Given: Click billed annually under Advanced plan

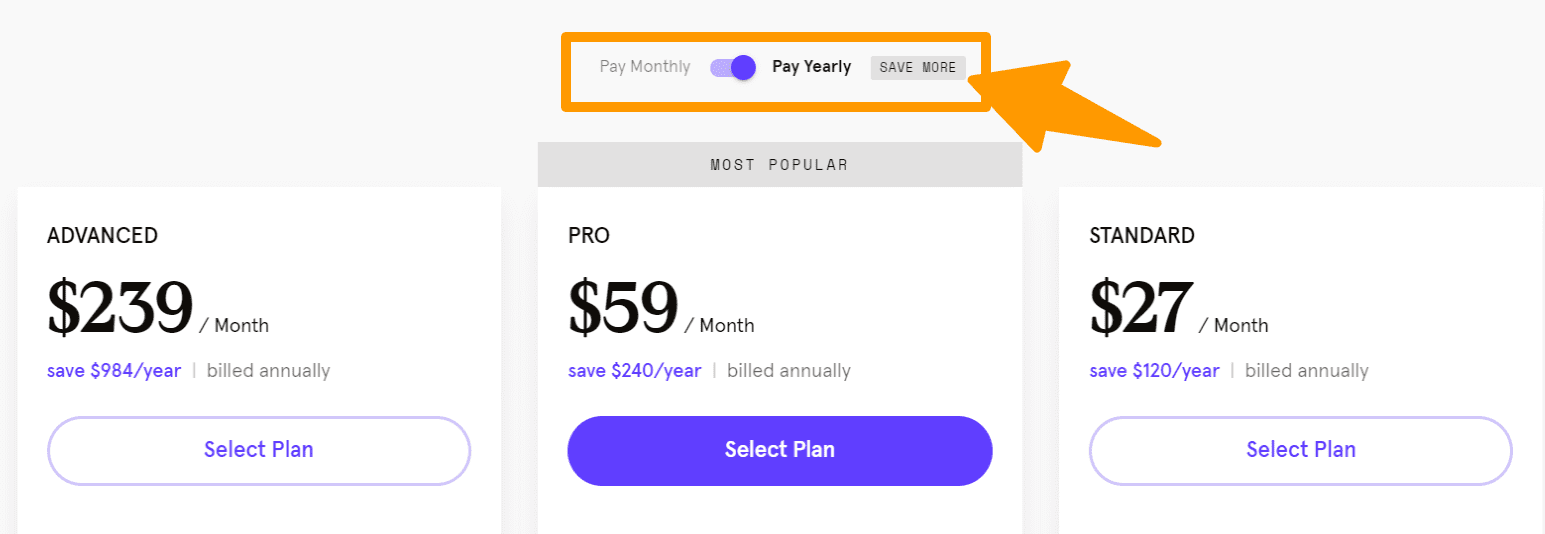Looking at the screenshot, I should tap(268, 371).
